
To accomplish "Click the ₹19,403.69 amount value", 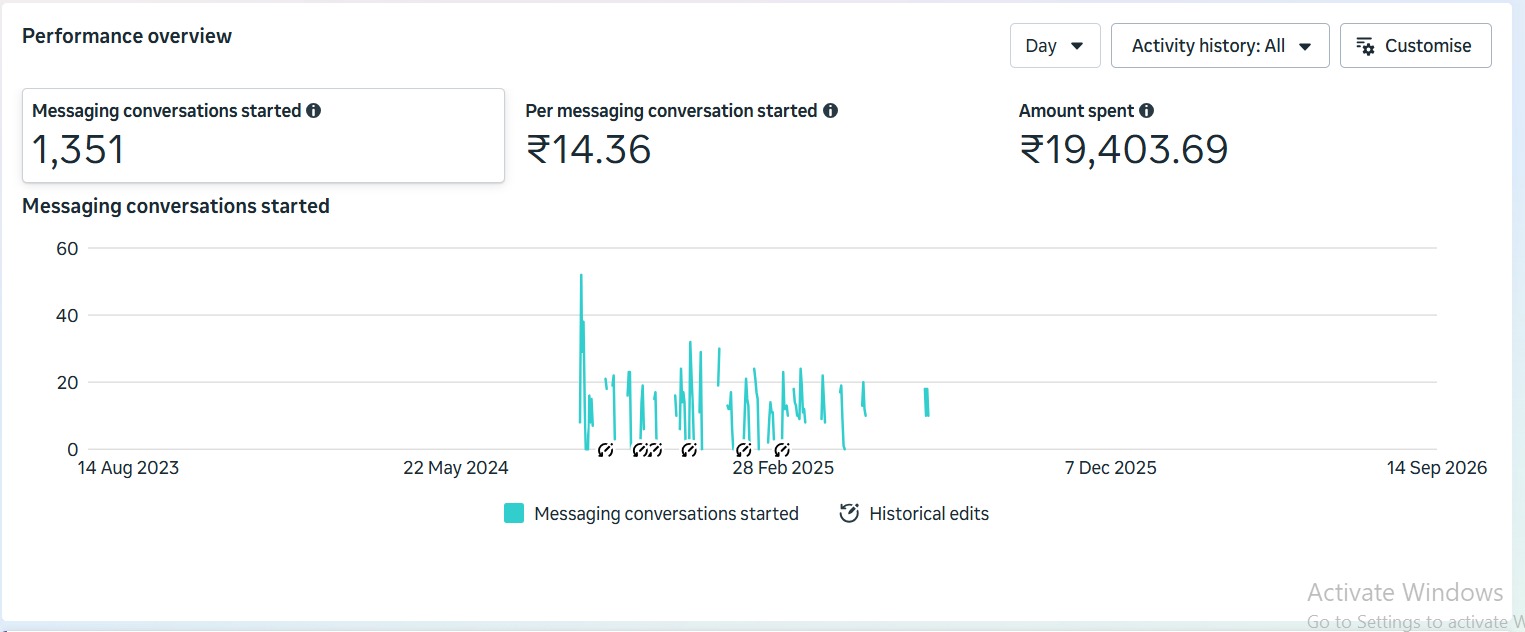I will [1124, 150].
